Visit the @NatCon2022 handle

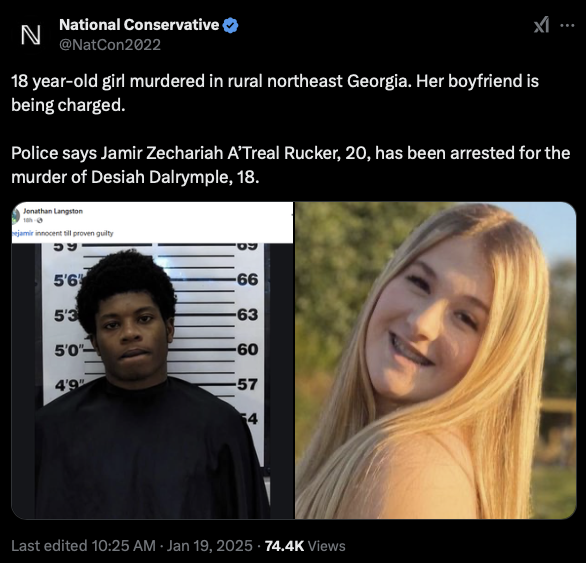110,45
